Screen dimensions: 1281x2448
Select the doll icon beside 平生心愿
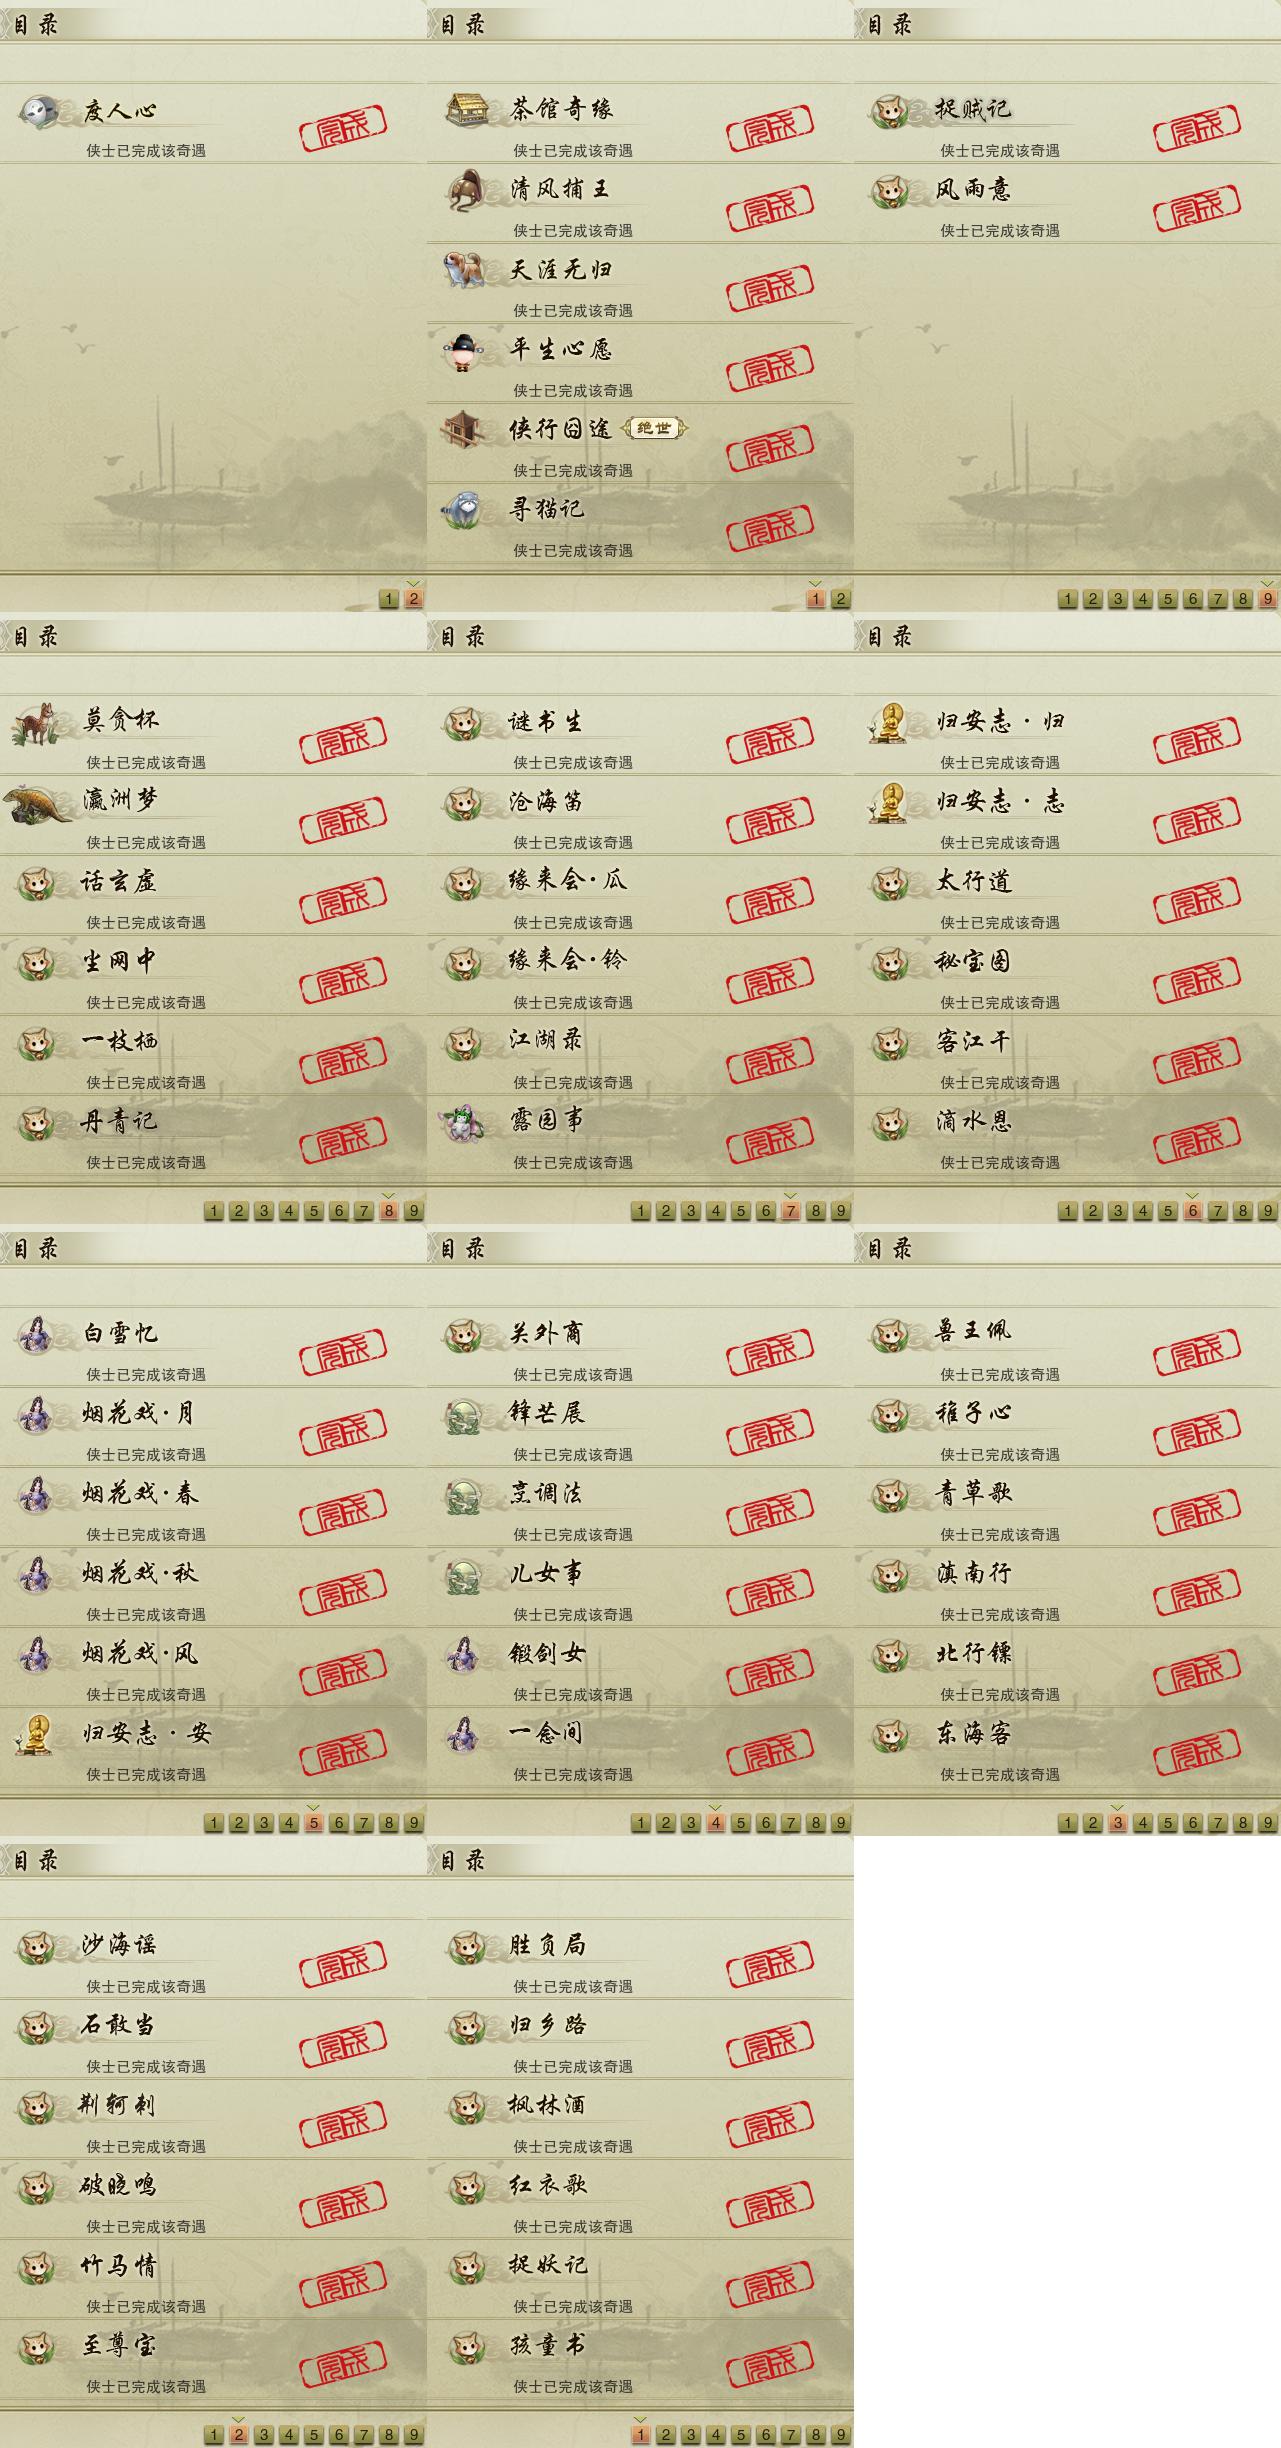pyautogui.click(x=463, y=350)
